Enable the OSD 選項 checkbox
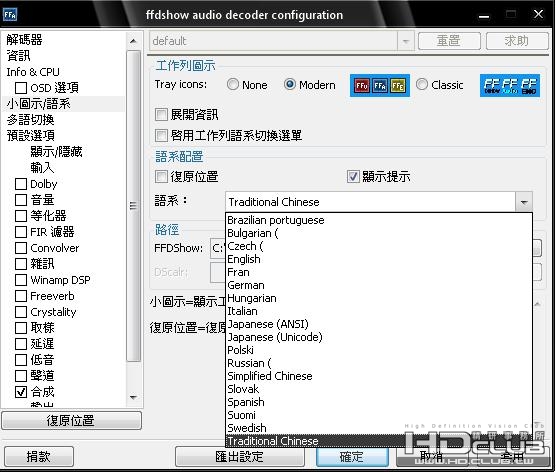The height and width of the screenshot is (472, 556). click(21, 88)
